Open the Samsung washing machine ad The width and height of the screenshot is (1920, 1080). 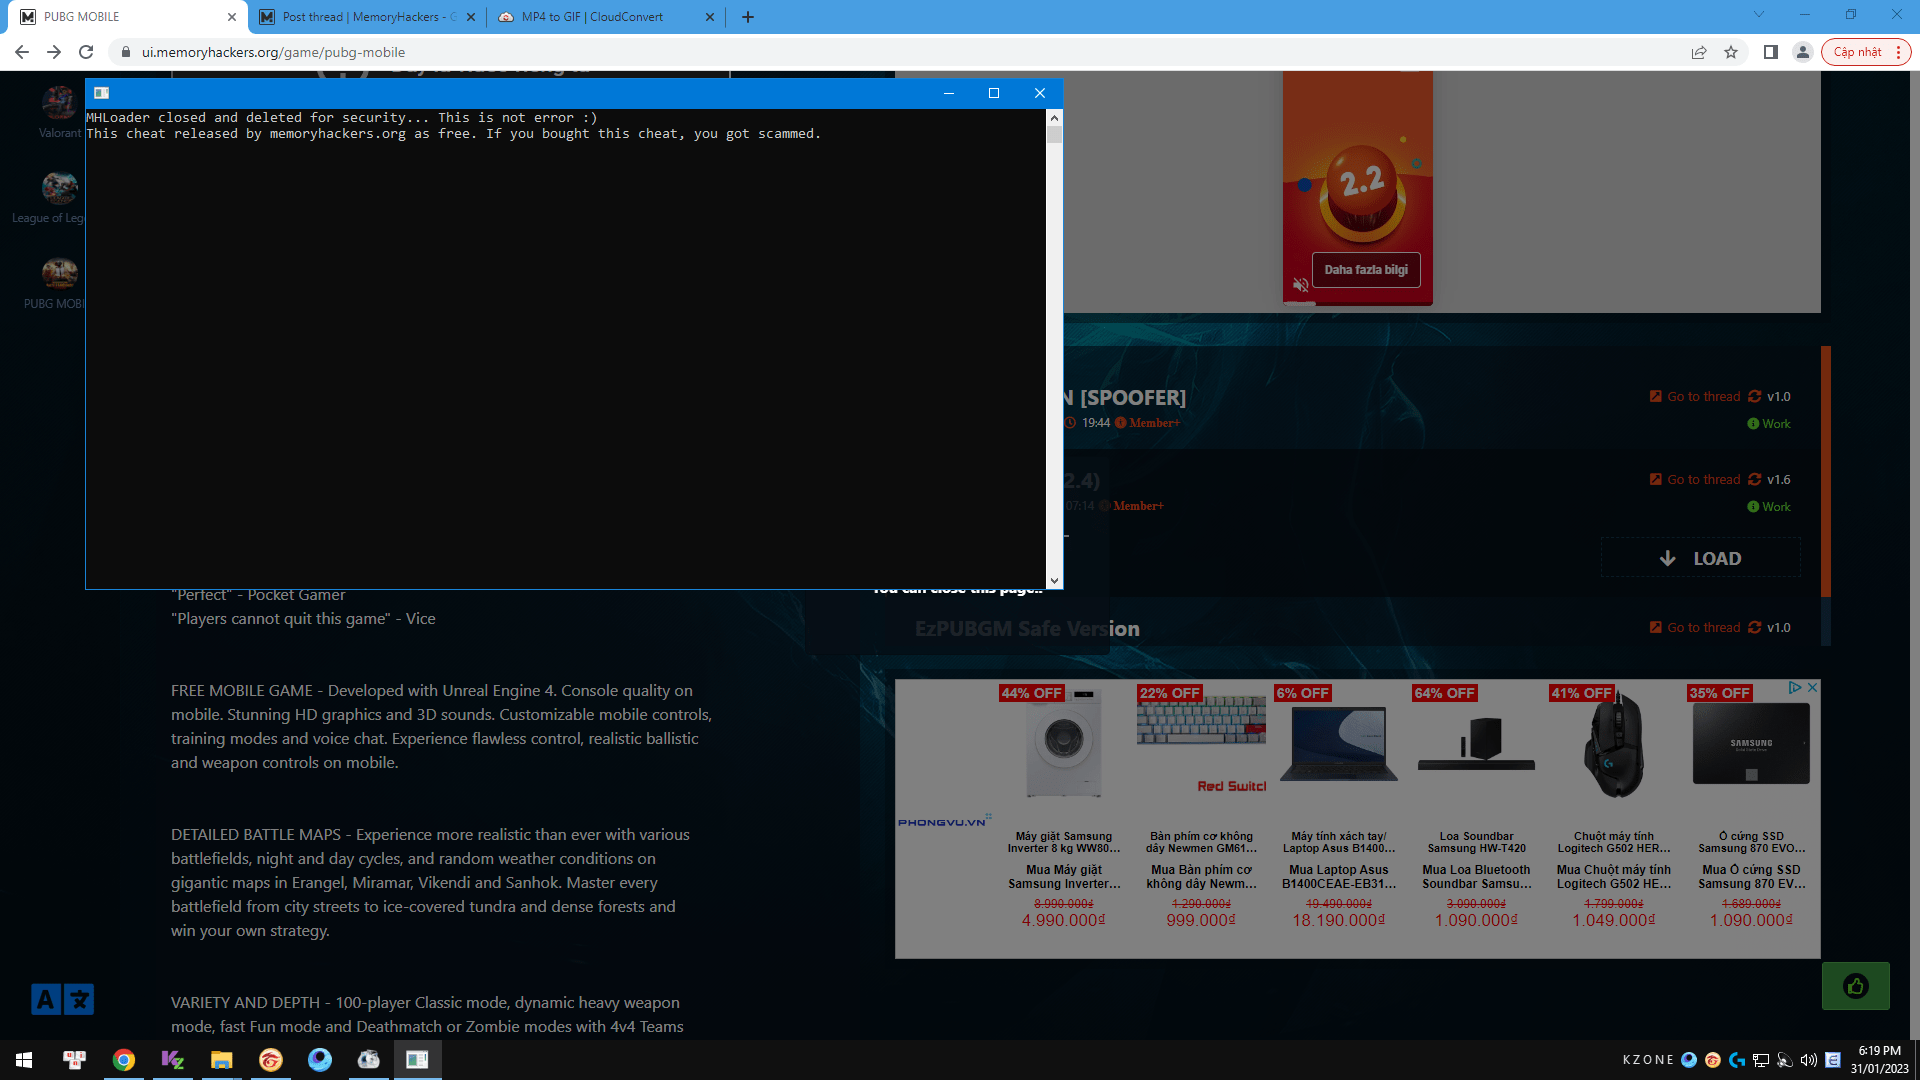coord(1064,808)
